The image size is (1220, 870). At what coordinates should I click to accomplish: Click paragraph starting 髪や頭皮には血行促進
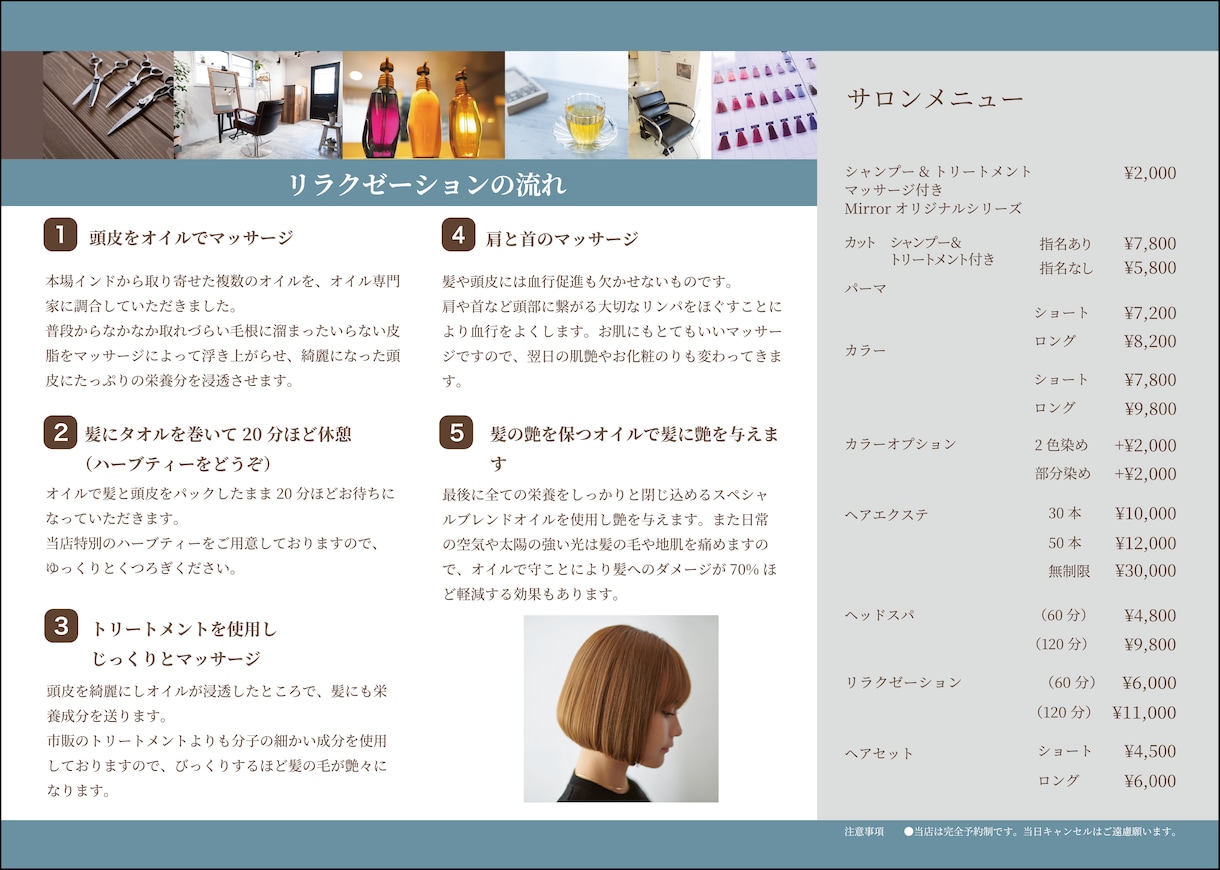click(x=612, y=331)
